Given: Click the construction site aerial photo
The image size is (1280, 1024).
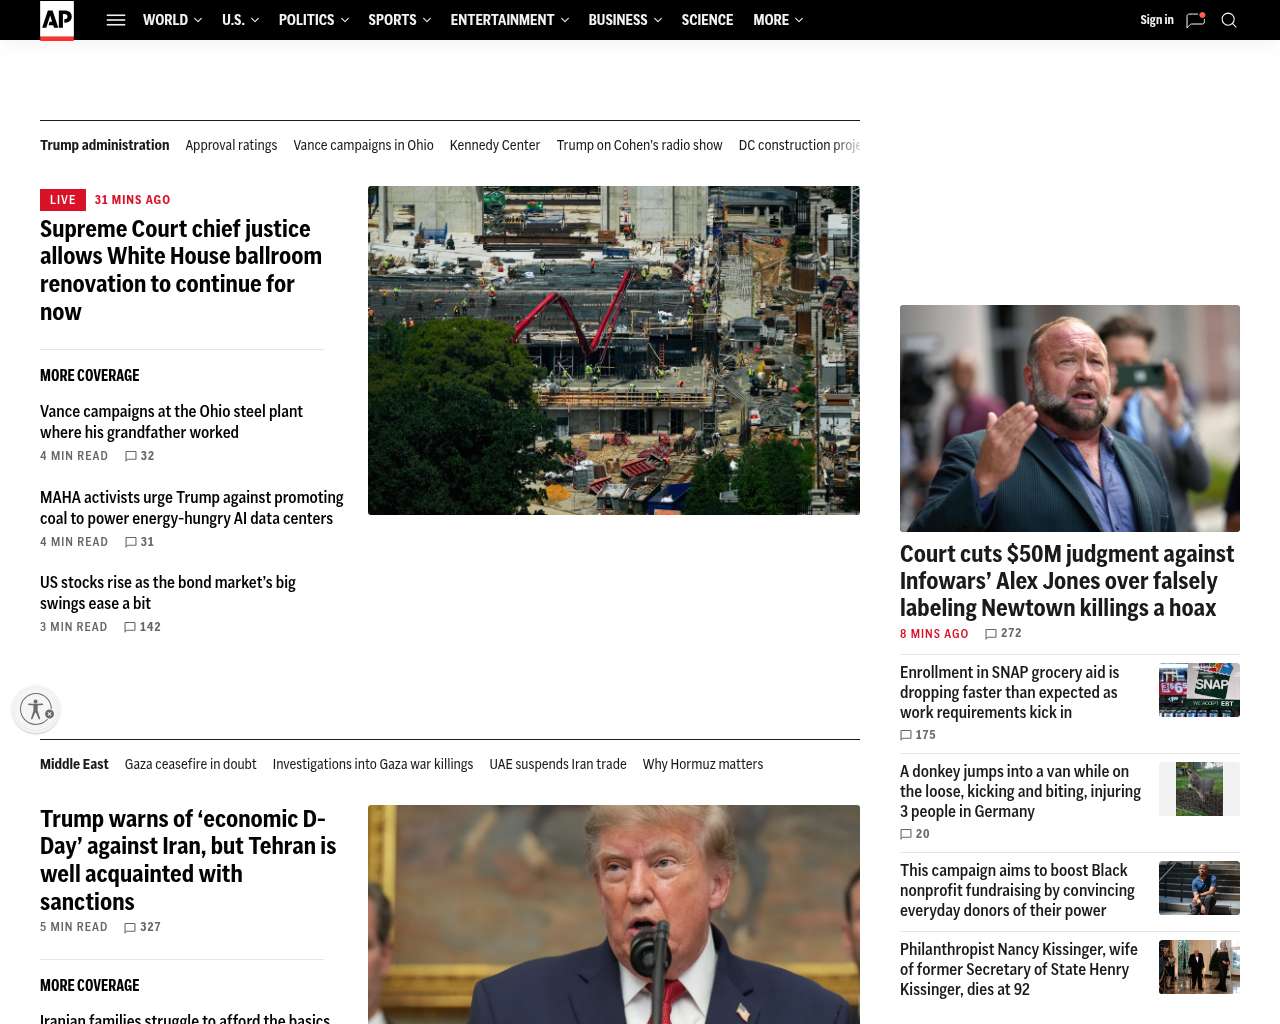Looking at the screenshot, I should point(614,350).
